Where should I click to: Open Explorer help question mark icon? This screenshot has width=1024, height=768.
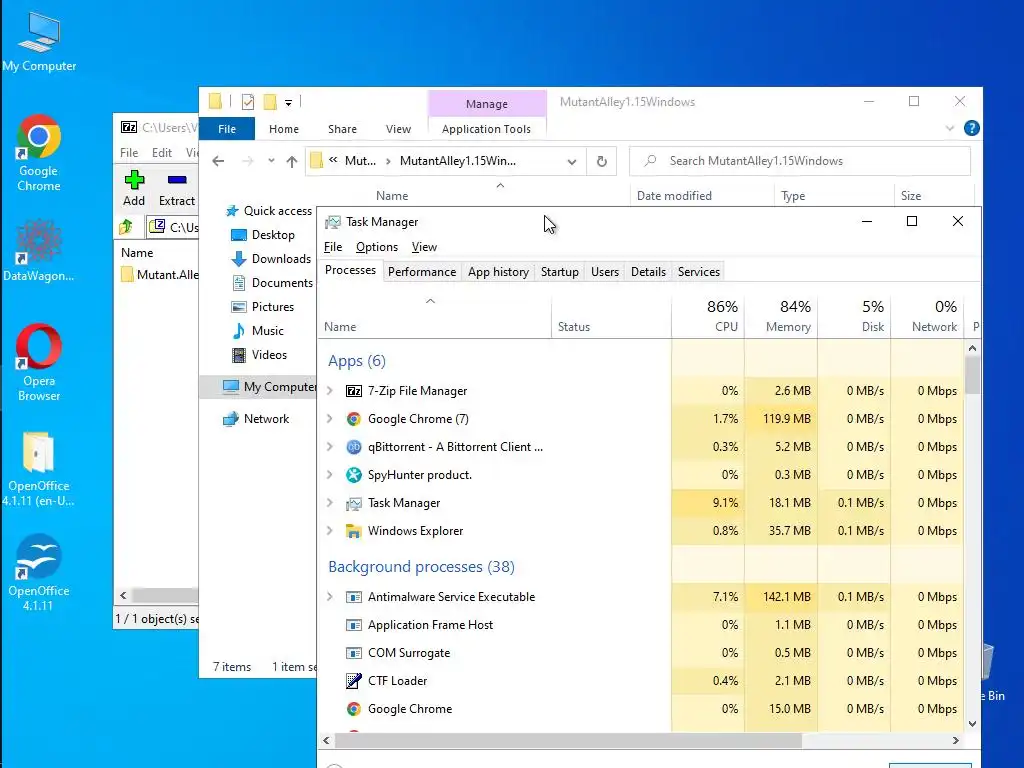pos(972,128)
